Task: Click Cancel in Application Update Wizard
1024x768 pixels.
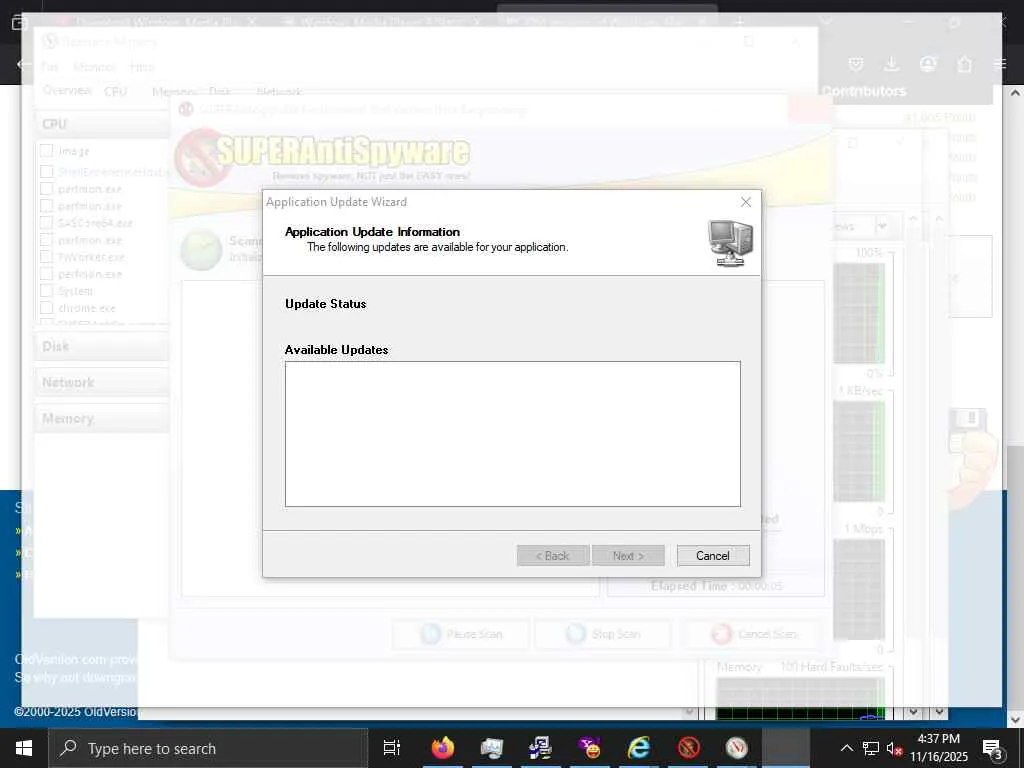Action: 712,556
